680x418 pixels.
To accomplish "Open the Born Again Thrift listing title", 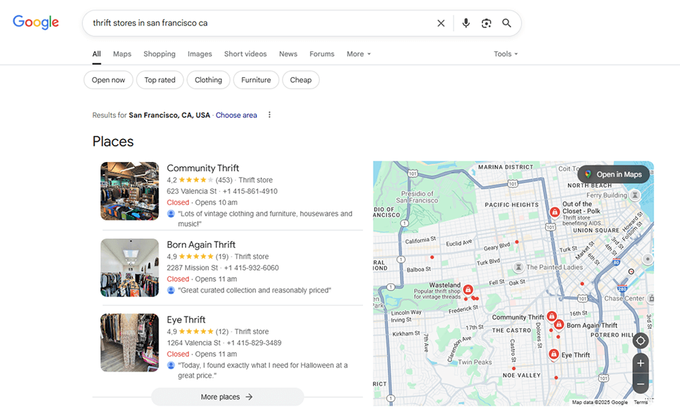I will point(201,245).
